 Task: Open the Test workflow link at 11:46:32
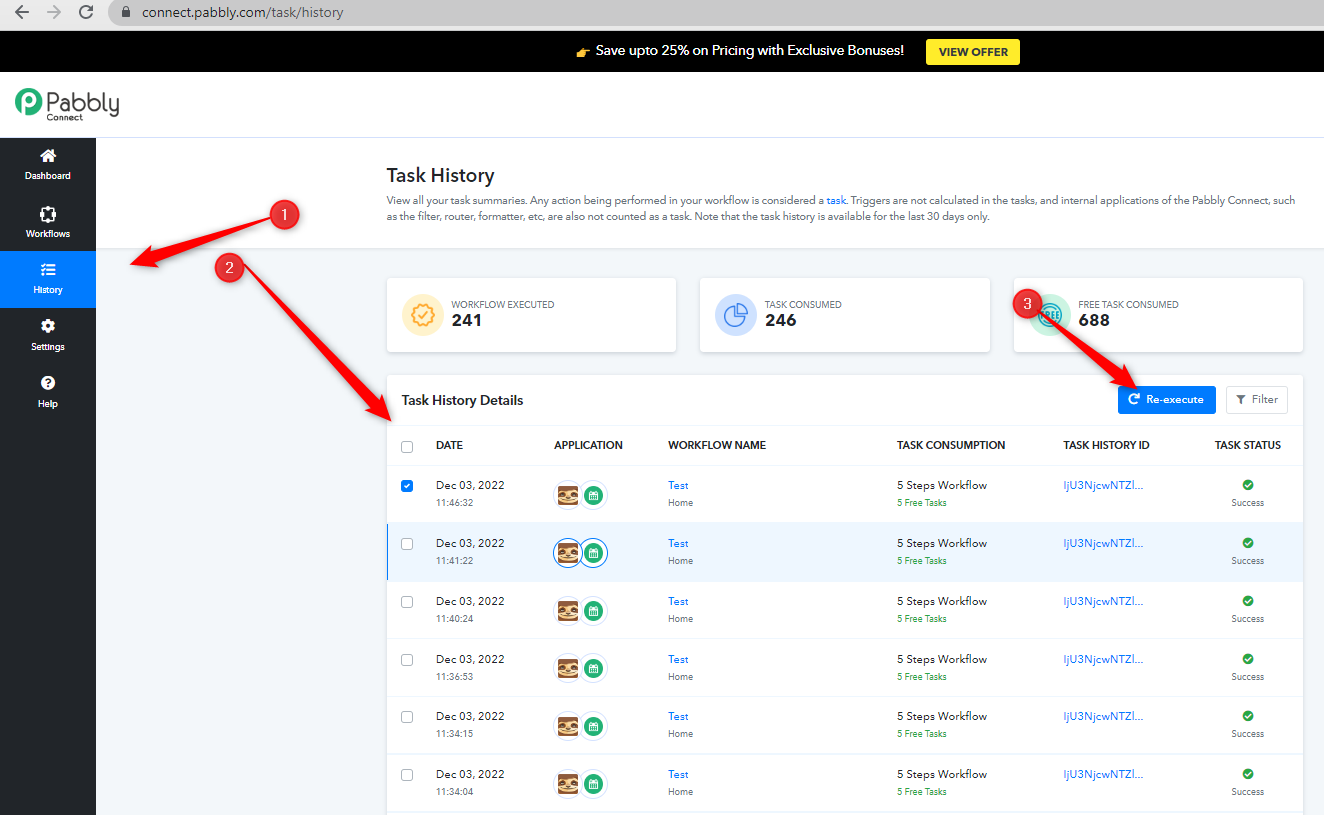click(x=678, y=486)
